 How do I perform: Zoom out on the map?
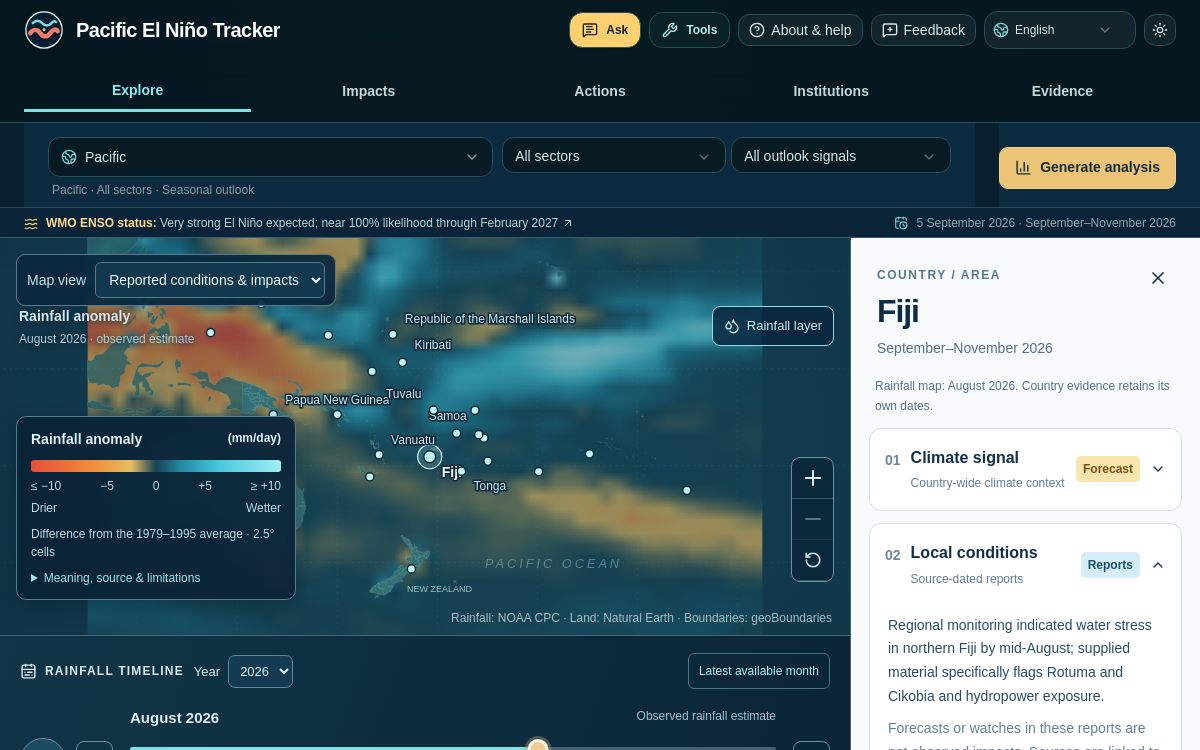coord(813,519)
